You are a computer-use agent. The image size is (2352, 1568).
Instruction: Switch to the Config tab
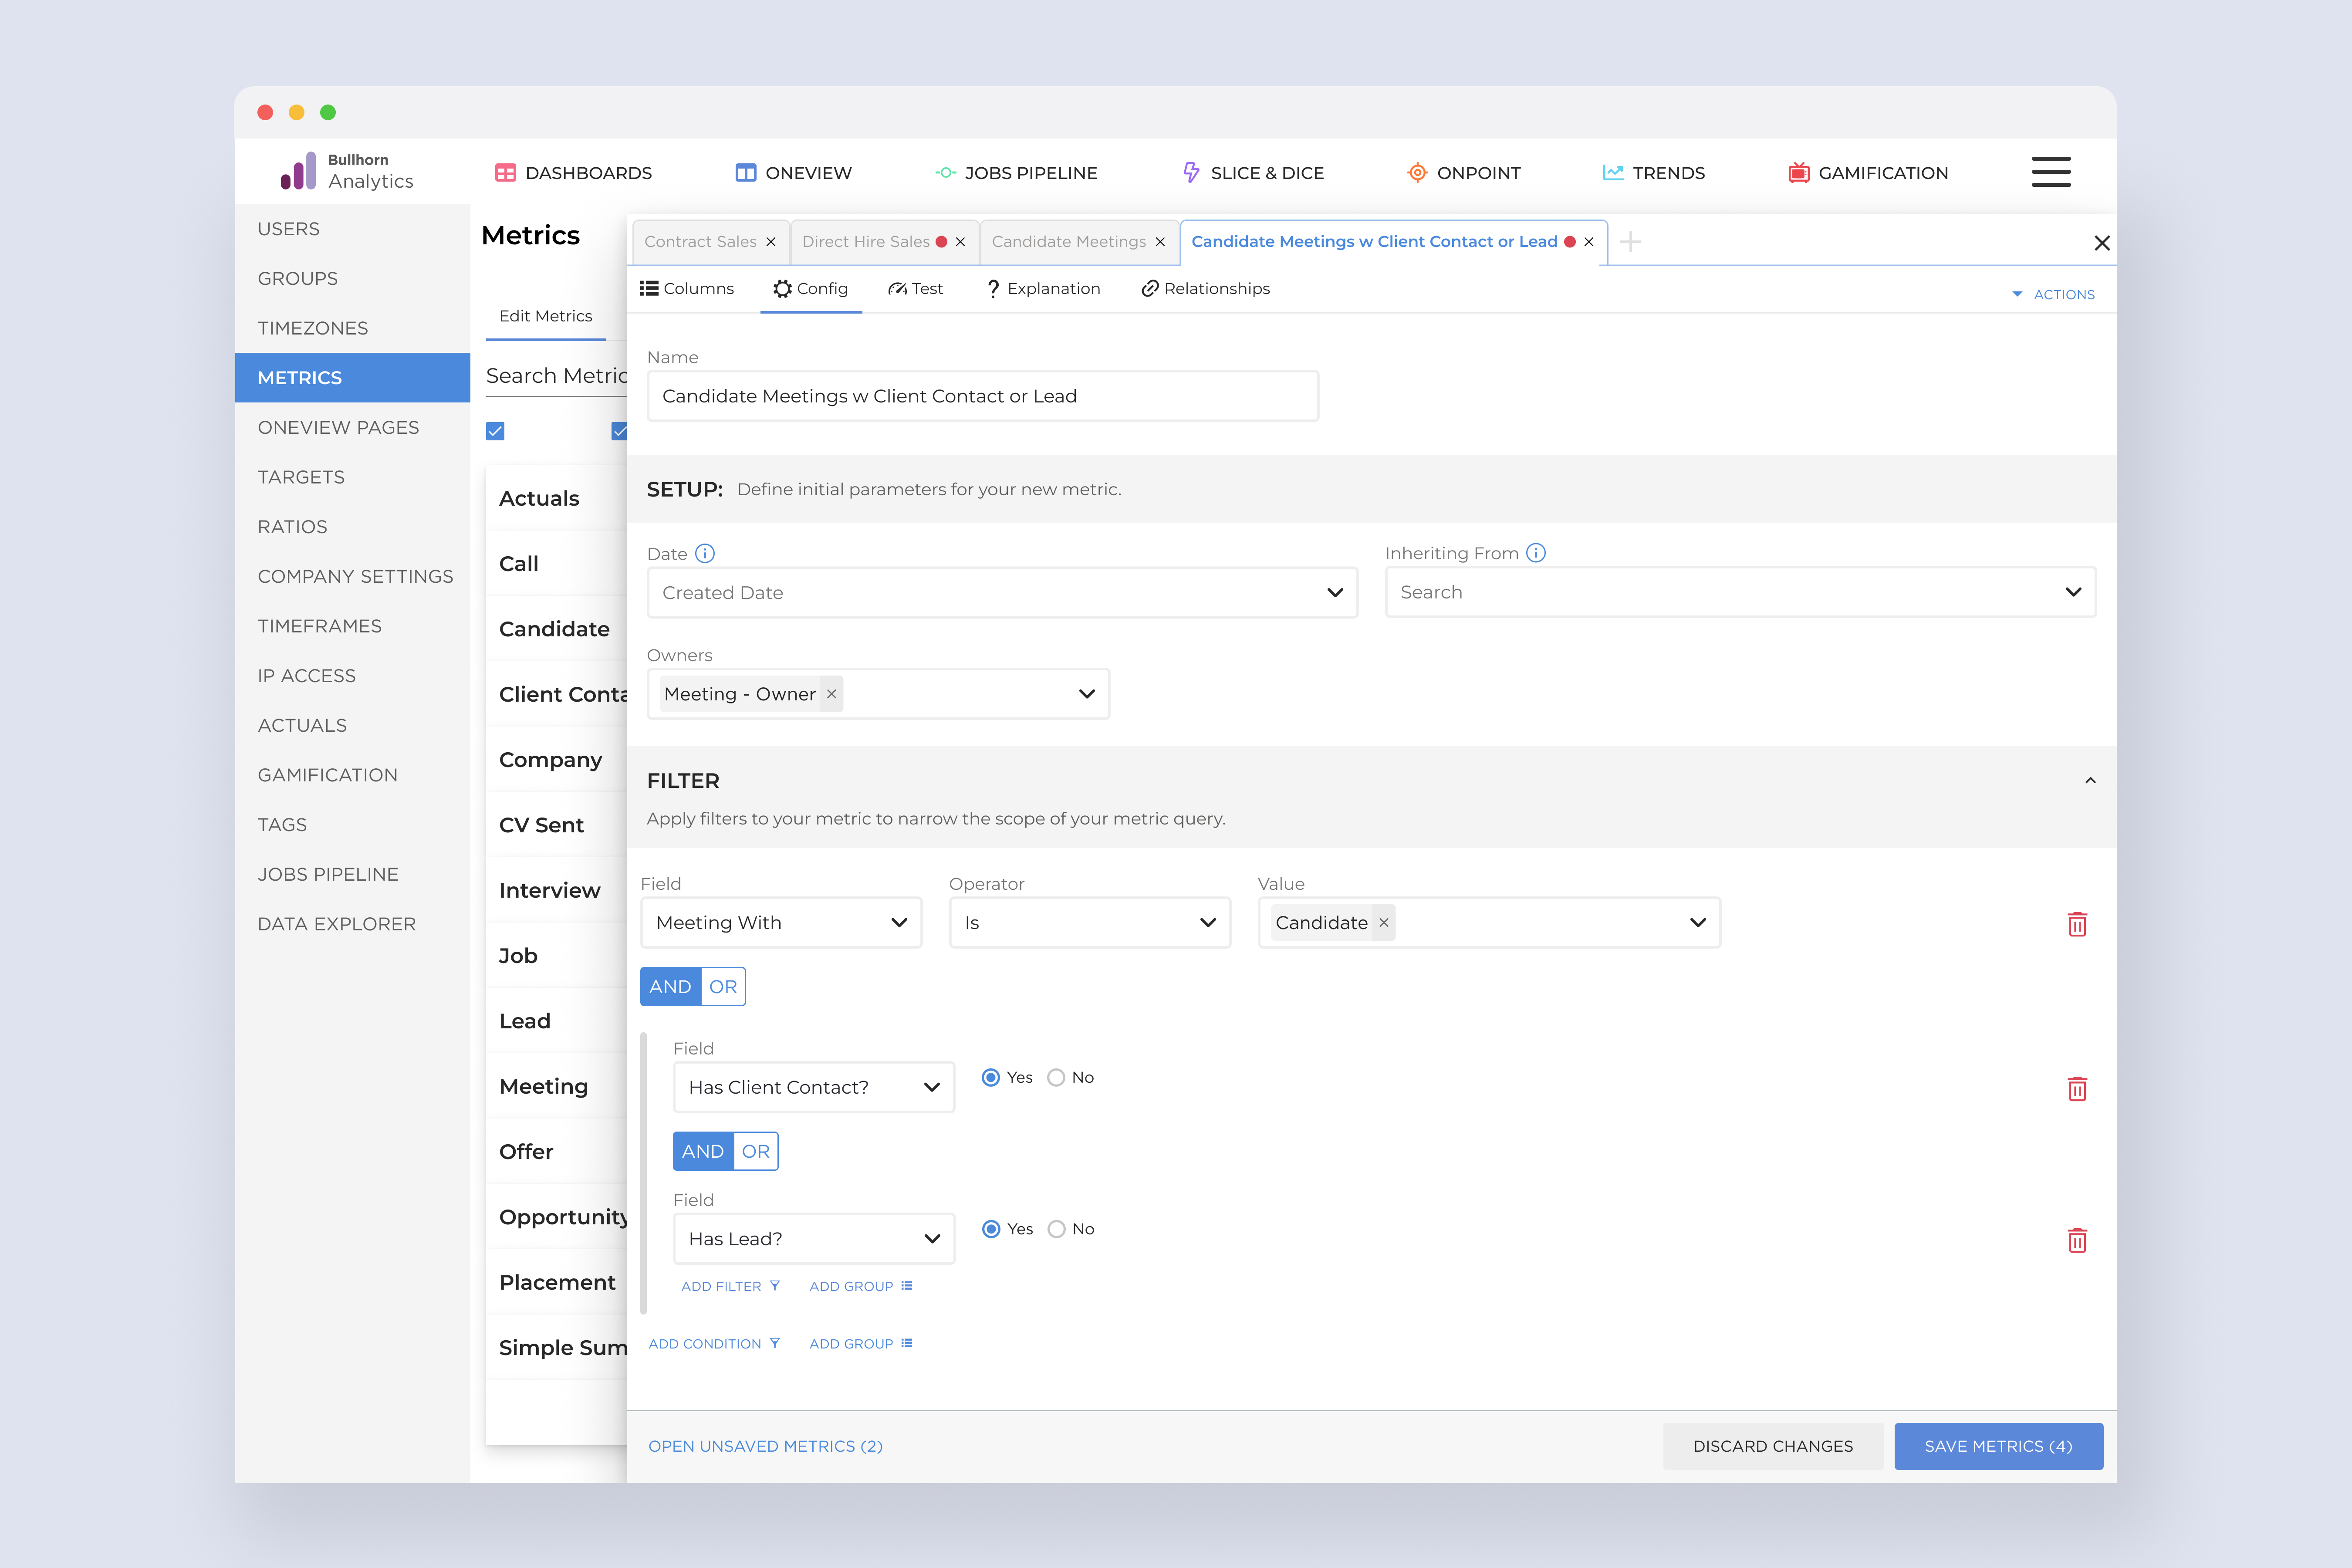coord(811,289)
